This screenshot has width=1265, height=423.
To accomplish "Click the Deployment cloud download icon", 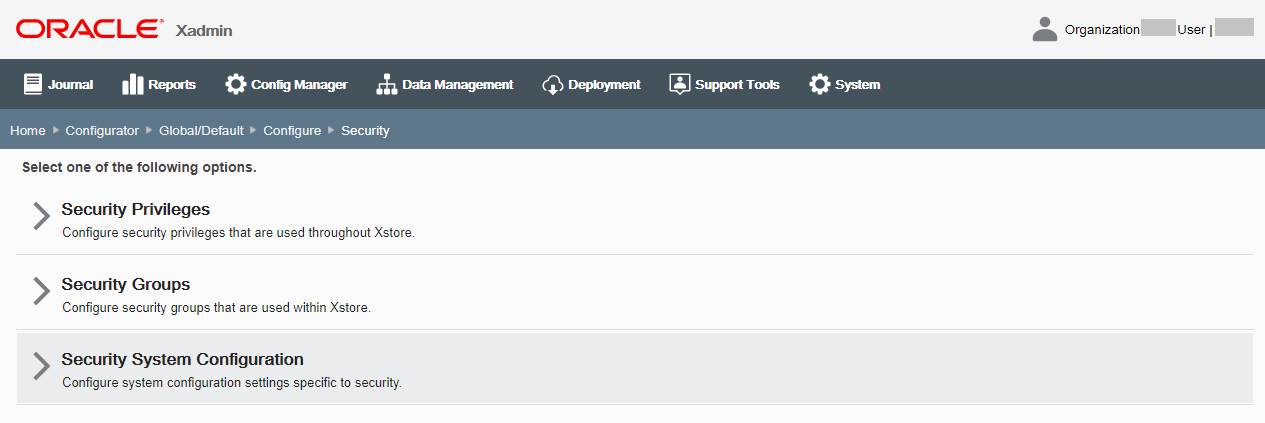I will click(553, 84).
